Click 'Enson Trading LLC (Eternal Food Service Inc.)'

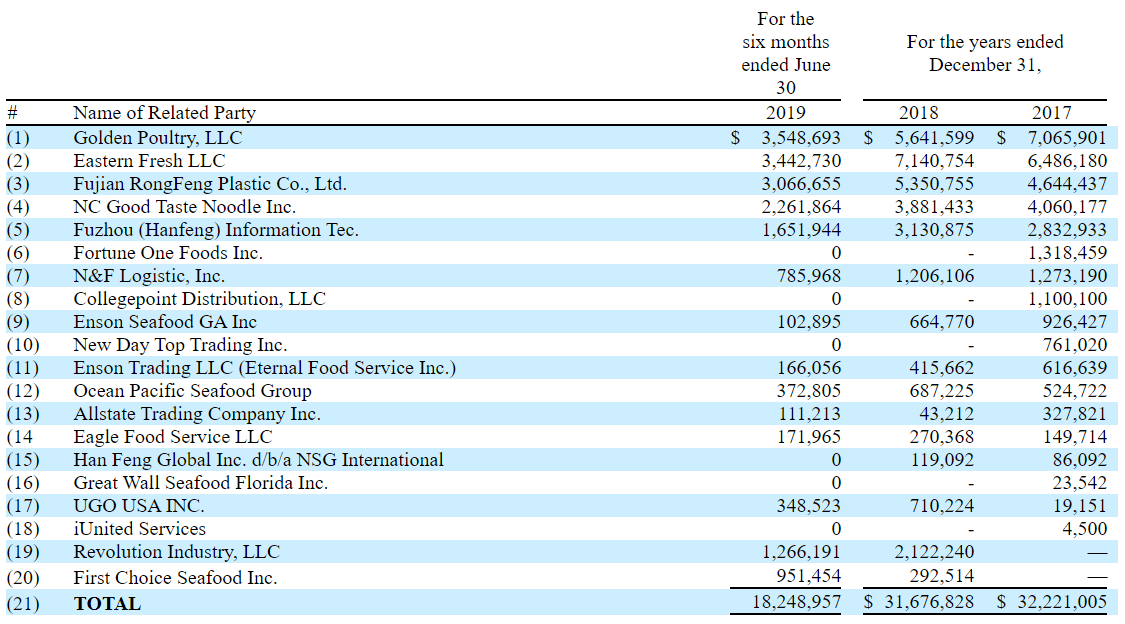(265, 367)
